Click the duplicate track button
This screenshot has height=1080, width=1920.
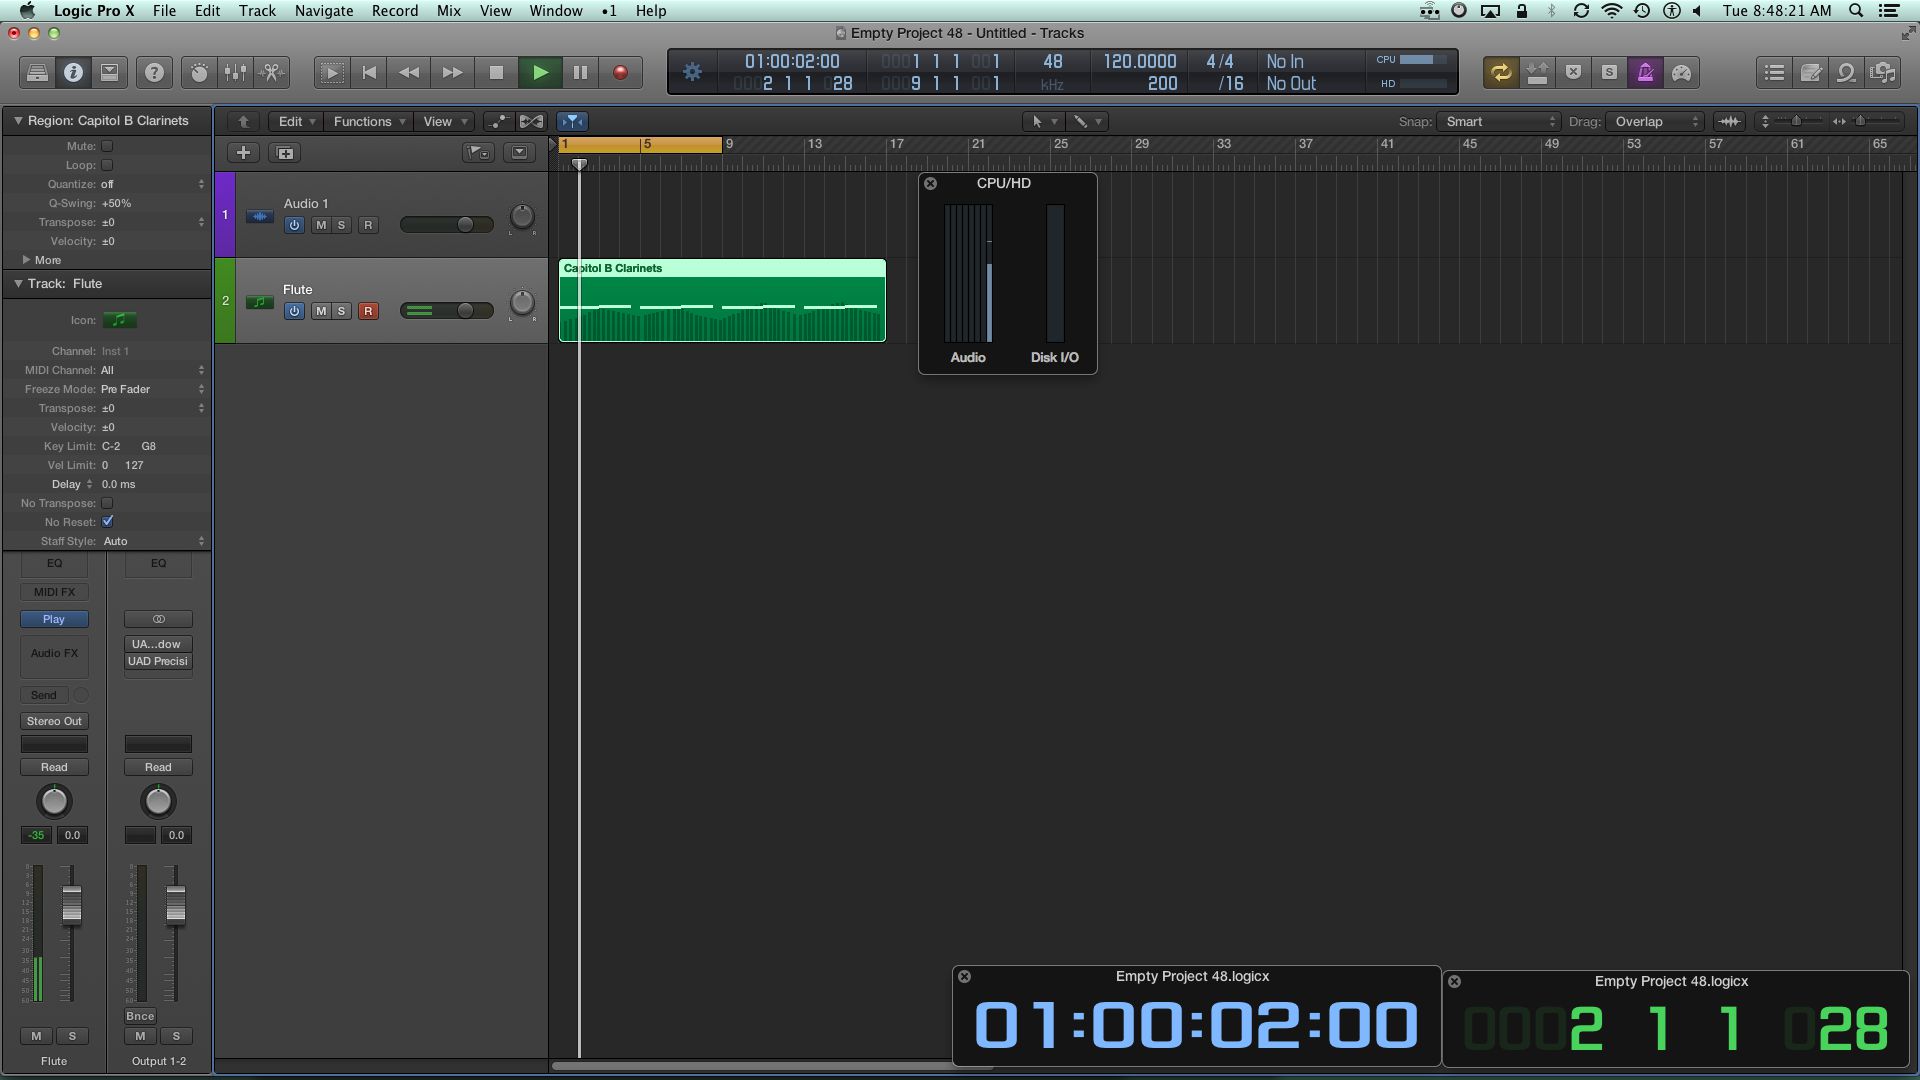[285, 152]
